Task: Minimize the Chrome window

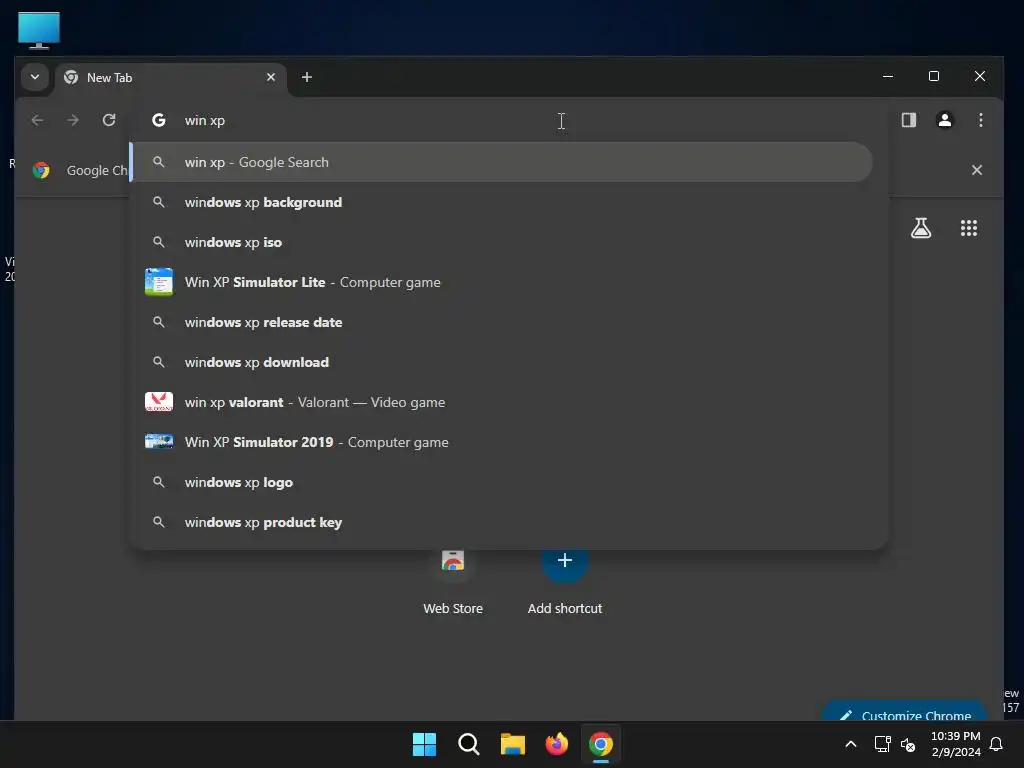Action: (x=888, y=76)
